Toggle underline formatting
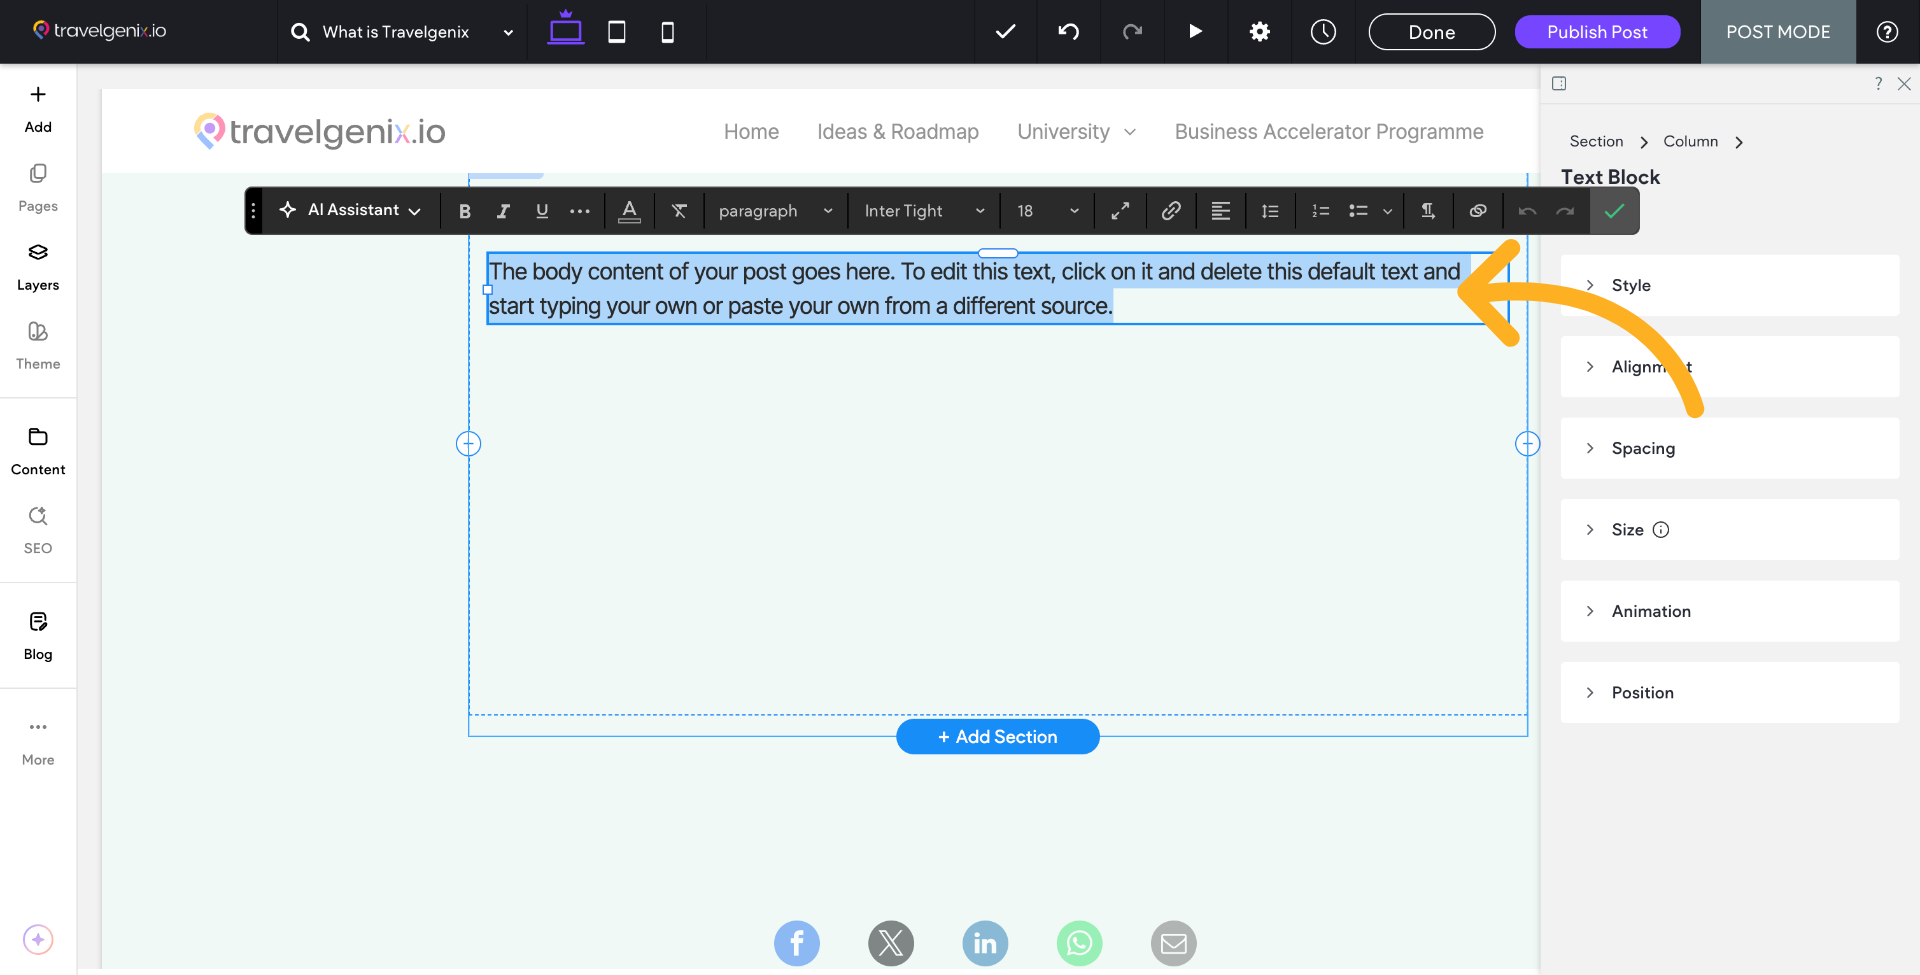This screenshot has height=975, width=1920. pyautogui.click(x=542, y=210)
